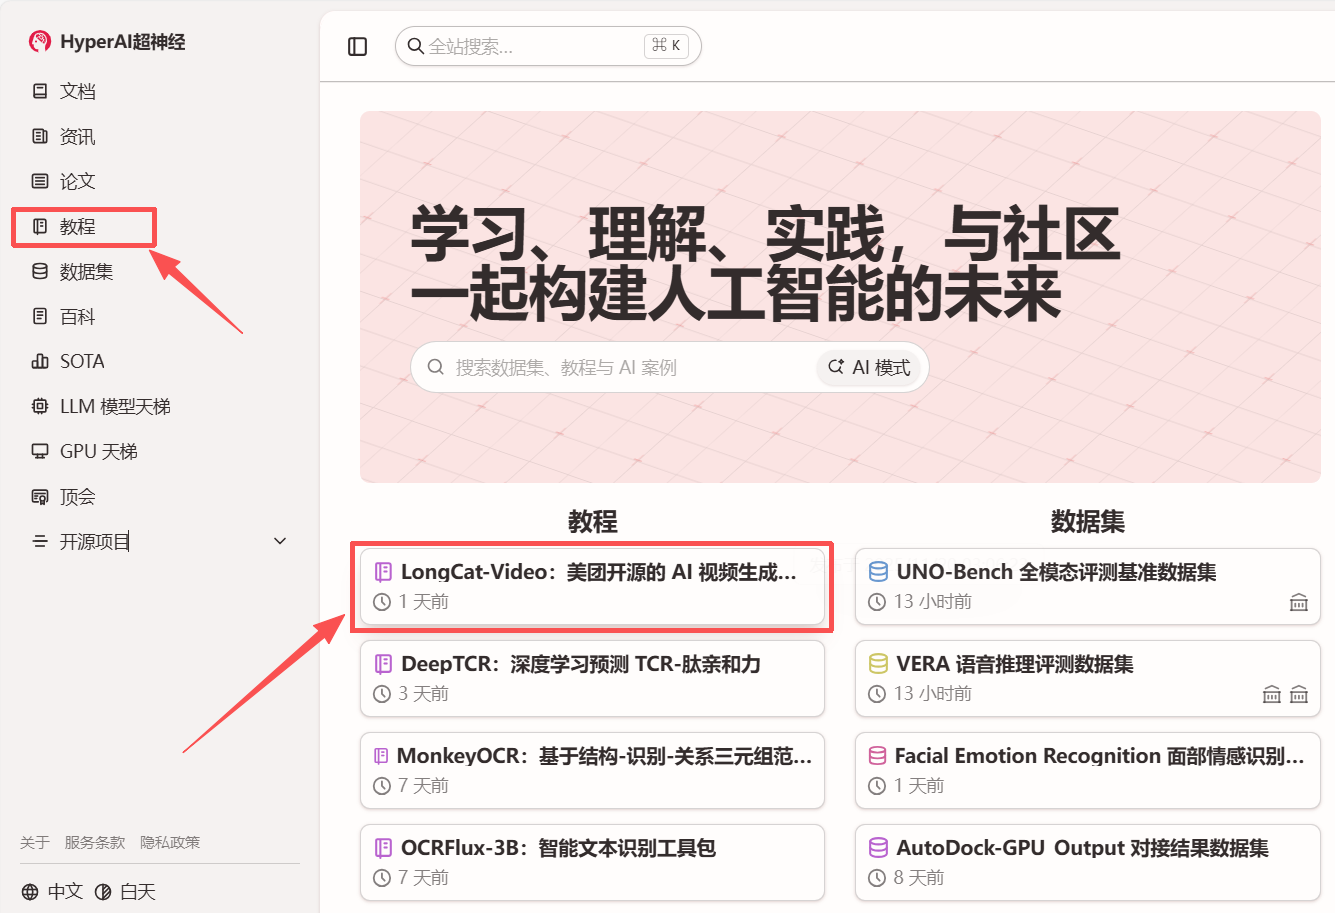Open the LongCat-Video tutorial card
The image size is (1335, 913).
[592, 587]
